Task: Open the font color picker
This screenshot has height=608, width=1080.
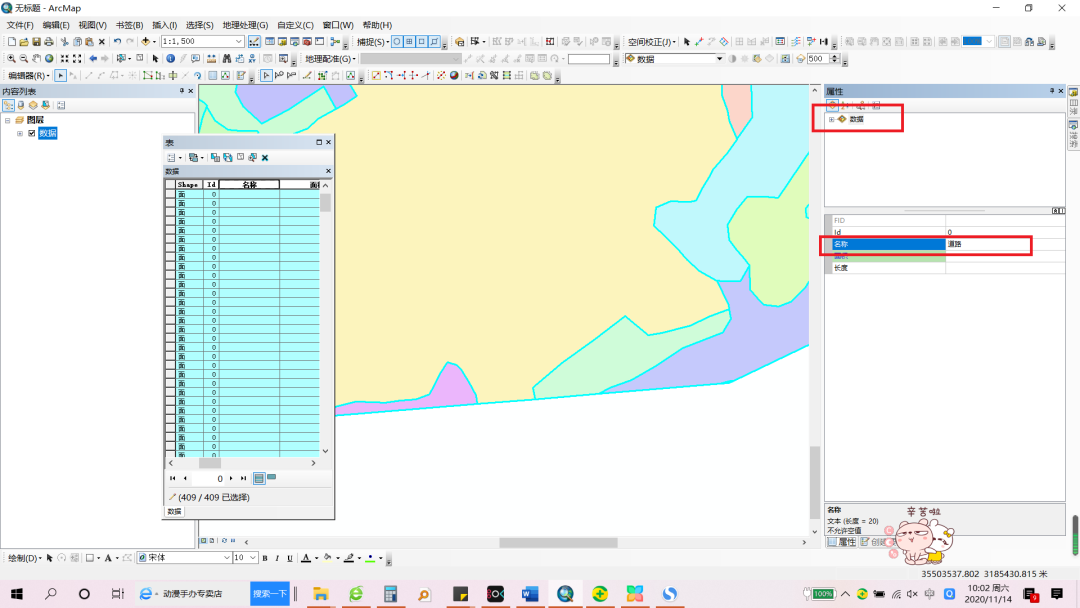Action: [307, 558]
